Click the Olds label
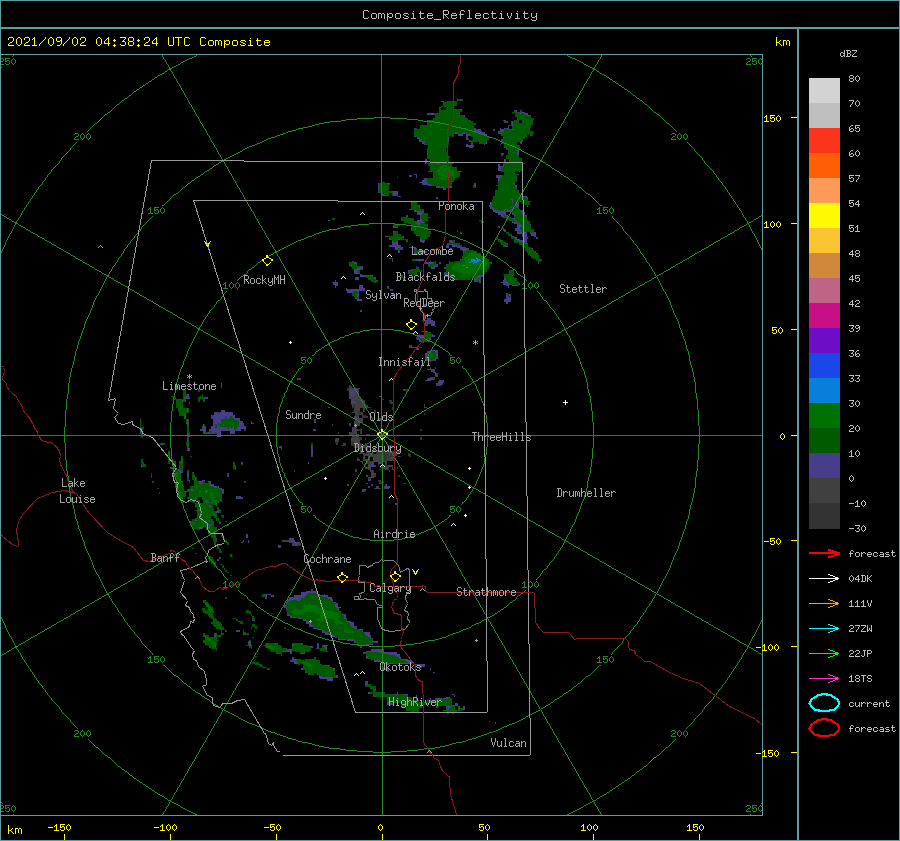Image resolution: width=900 pixels, height=841 pixels. coord(381,417)
